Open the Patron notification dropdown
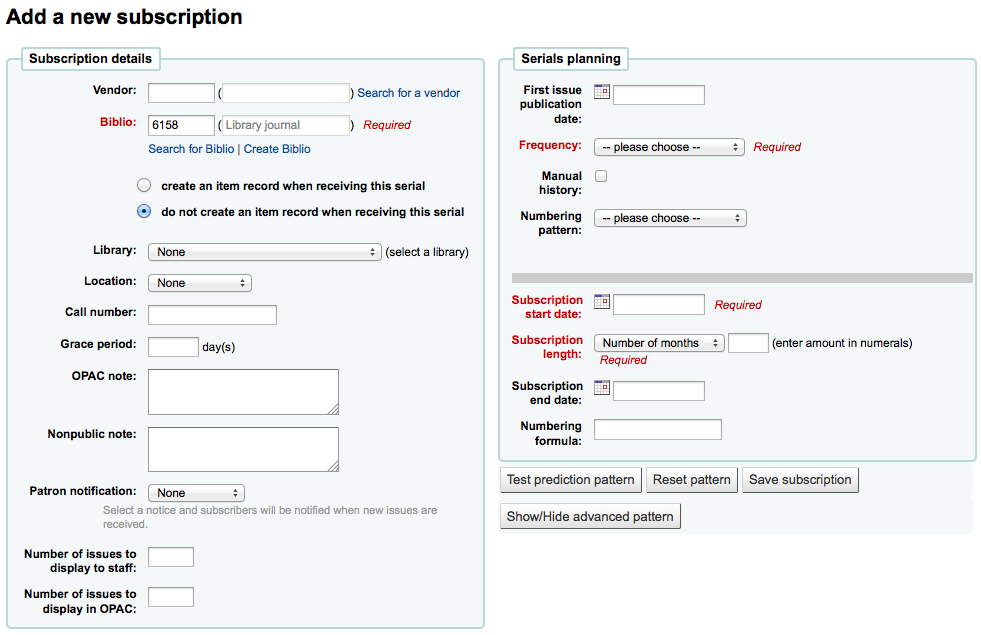 coord(196,493)
